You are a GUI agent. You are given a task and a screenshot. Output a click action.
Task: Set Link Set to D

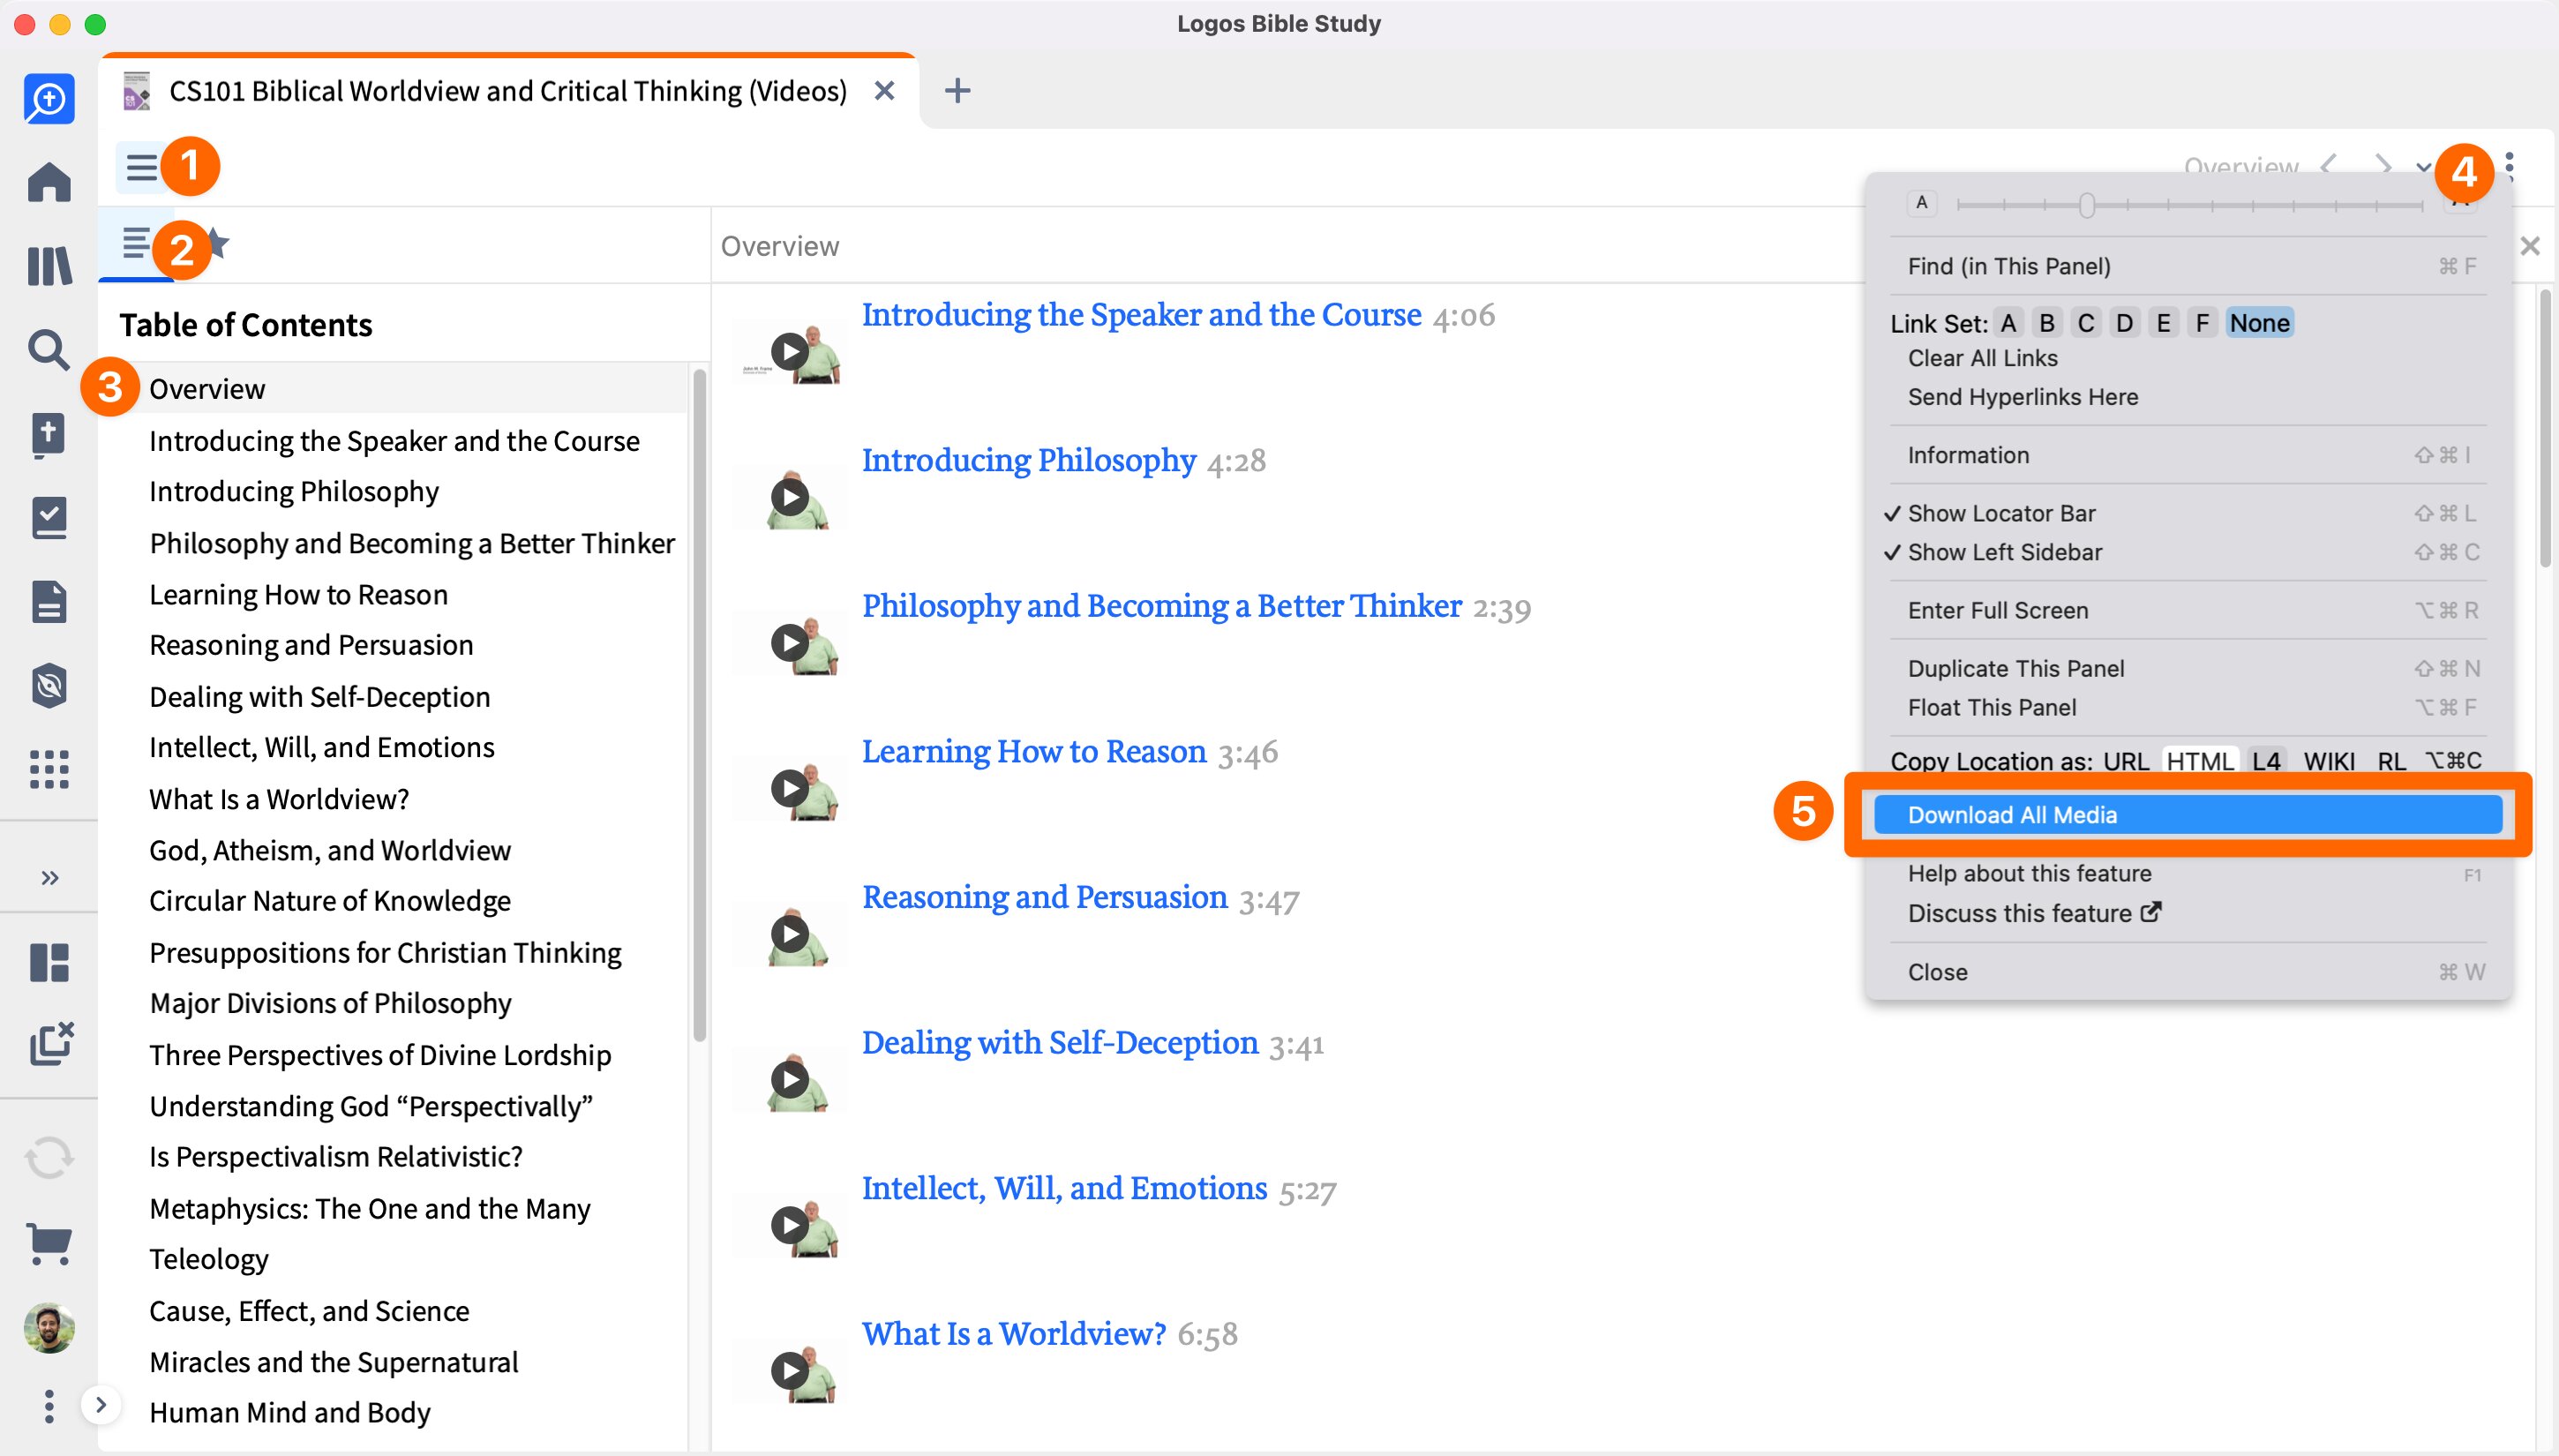click(2124, 323)
